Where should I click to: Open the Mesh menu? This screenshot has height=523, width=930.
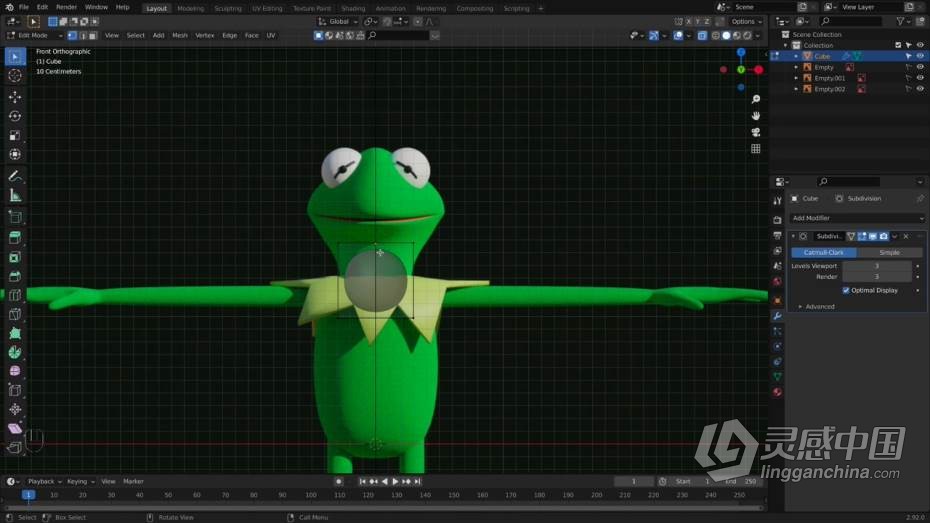click(x=180, y=36)
